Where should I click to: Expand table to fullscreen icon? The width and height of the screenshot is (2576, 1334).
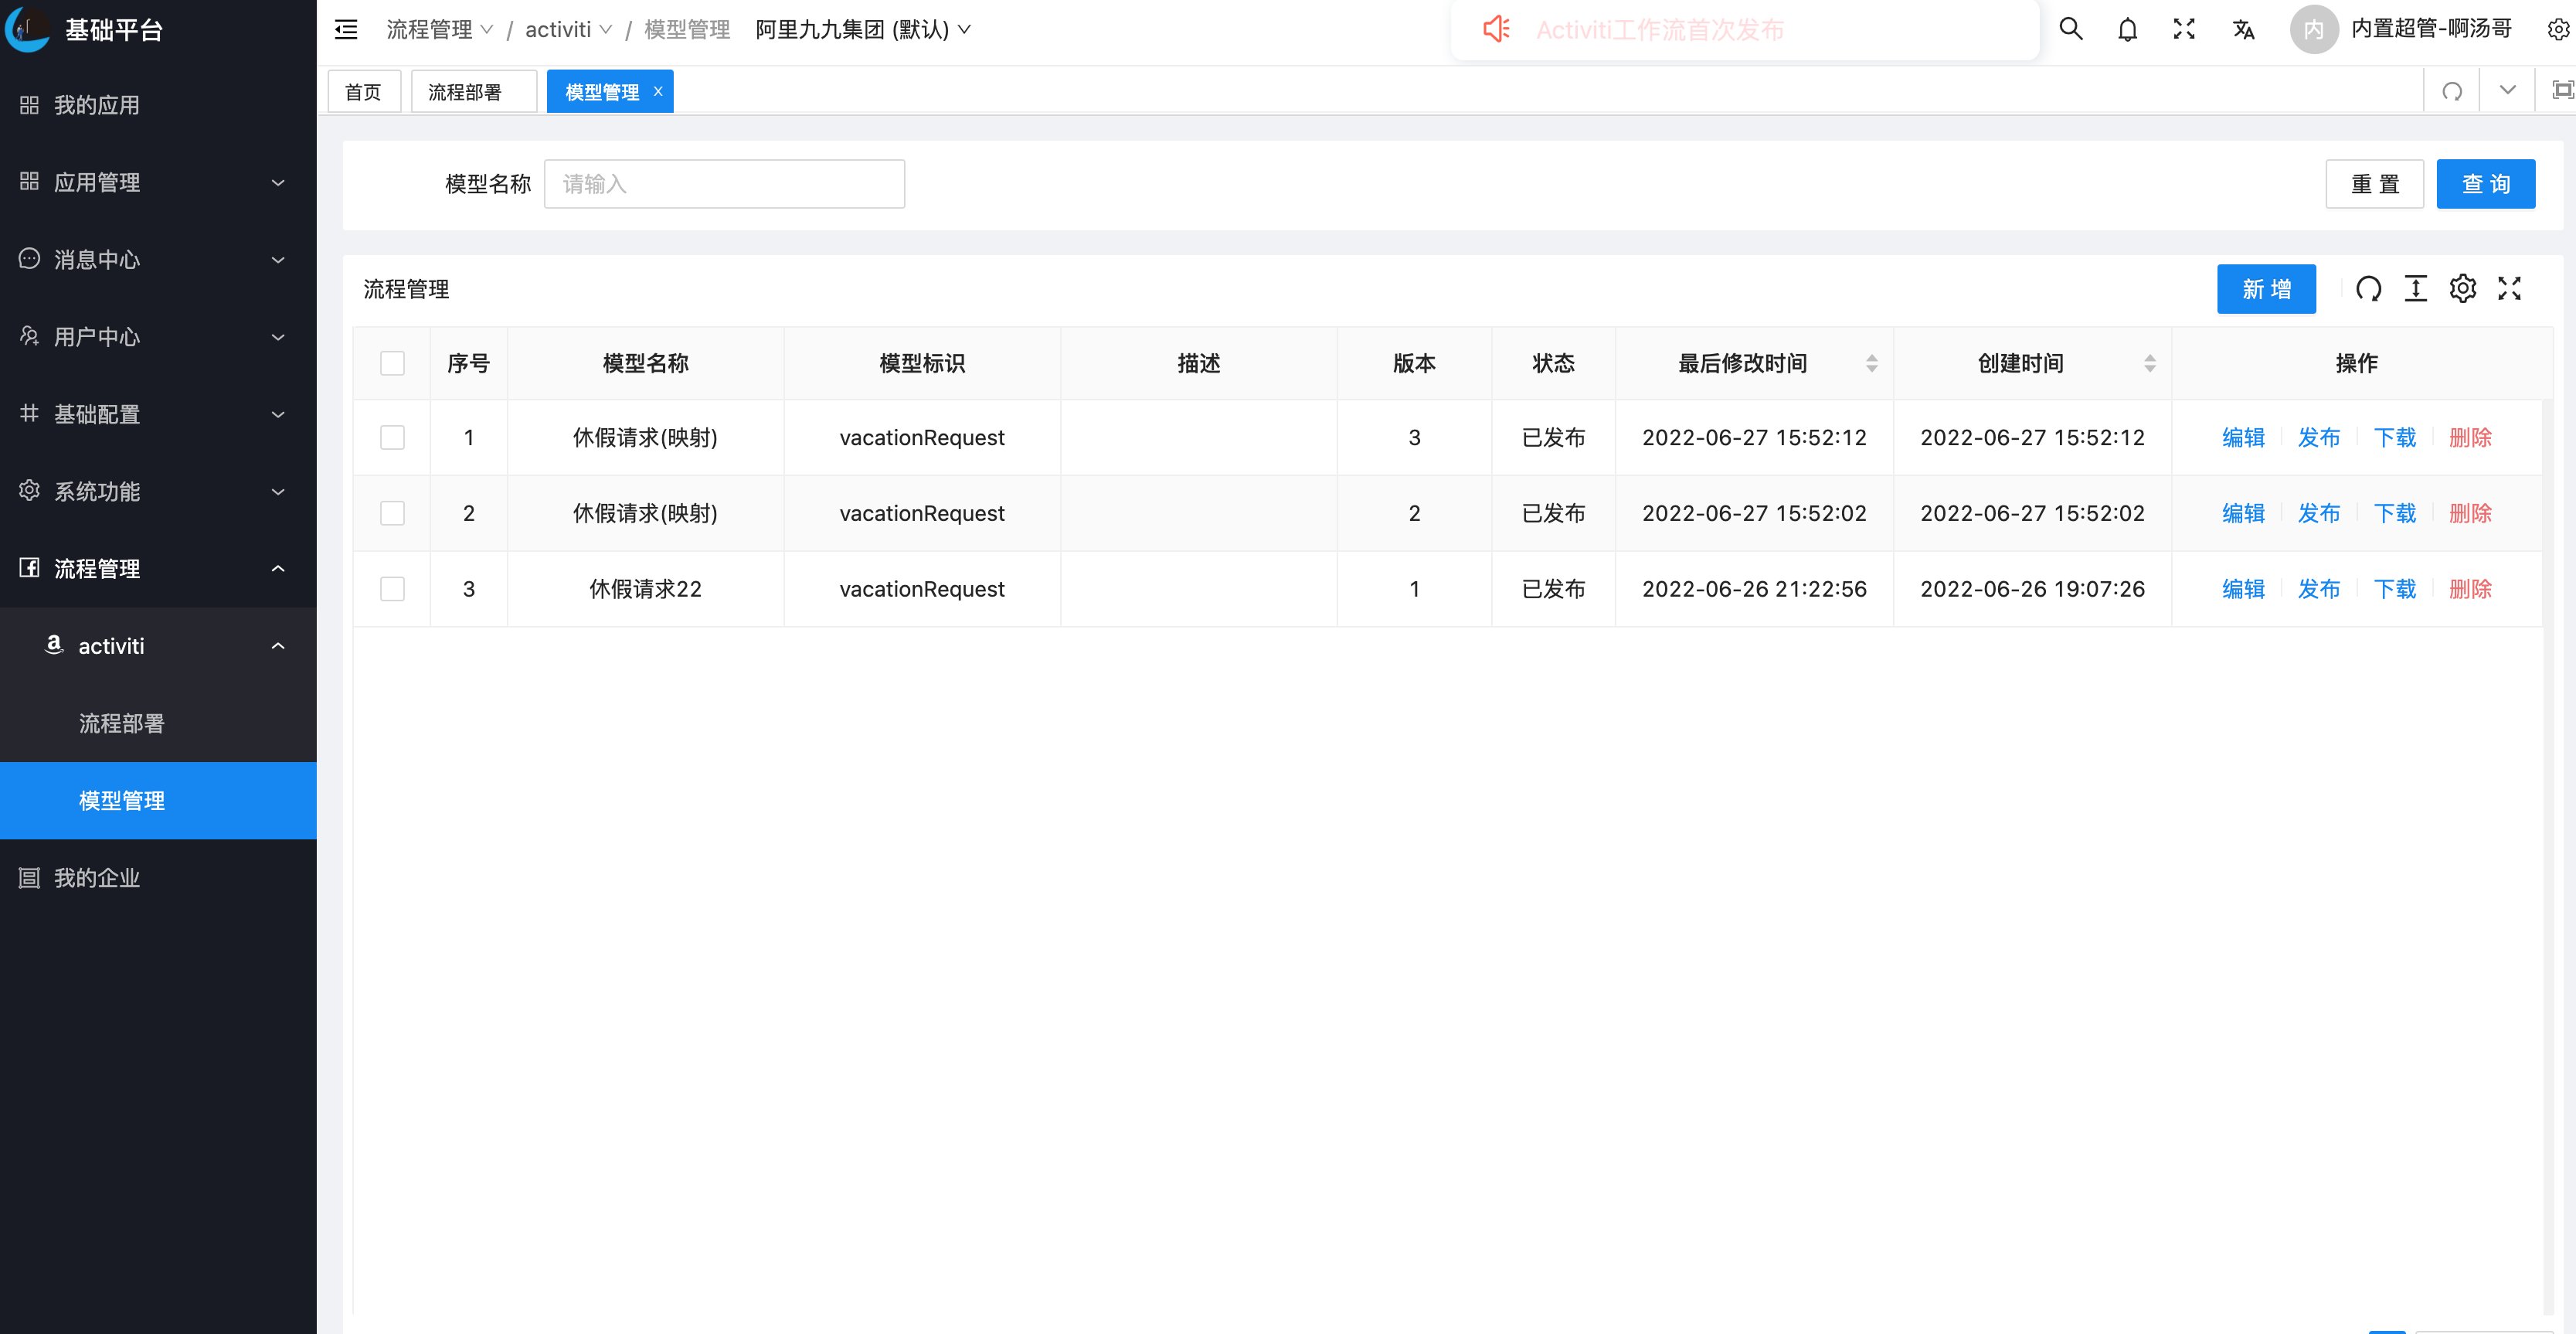pyautogui.click(x=2509, y=289)
